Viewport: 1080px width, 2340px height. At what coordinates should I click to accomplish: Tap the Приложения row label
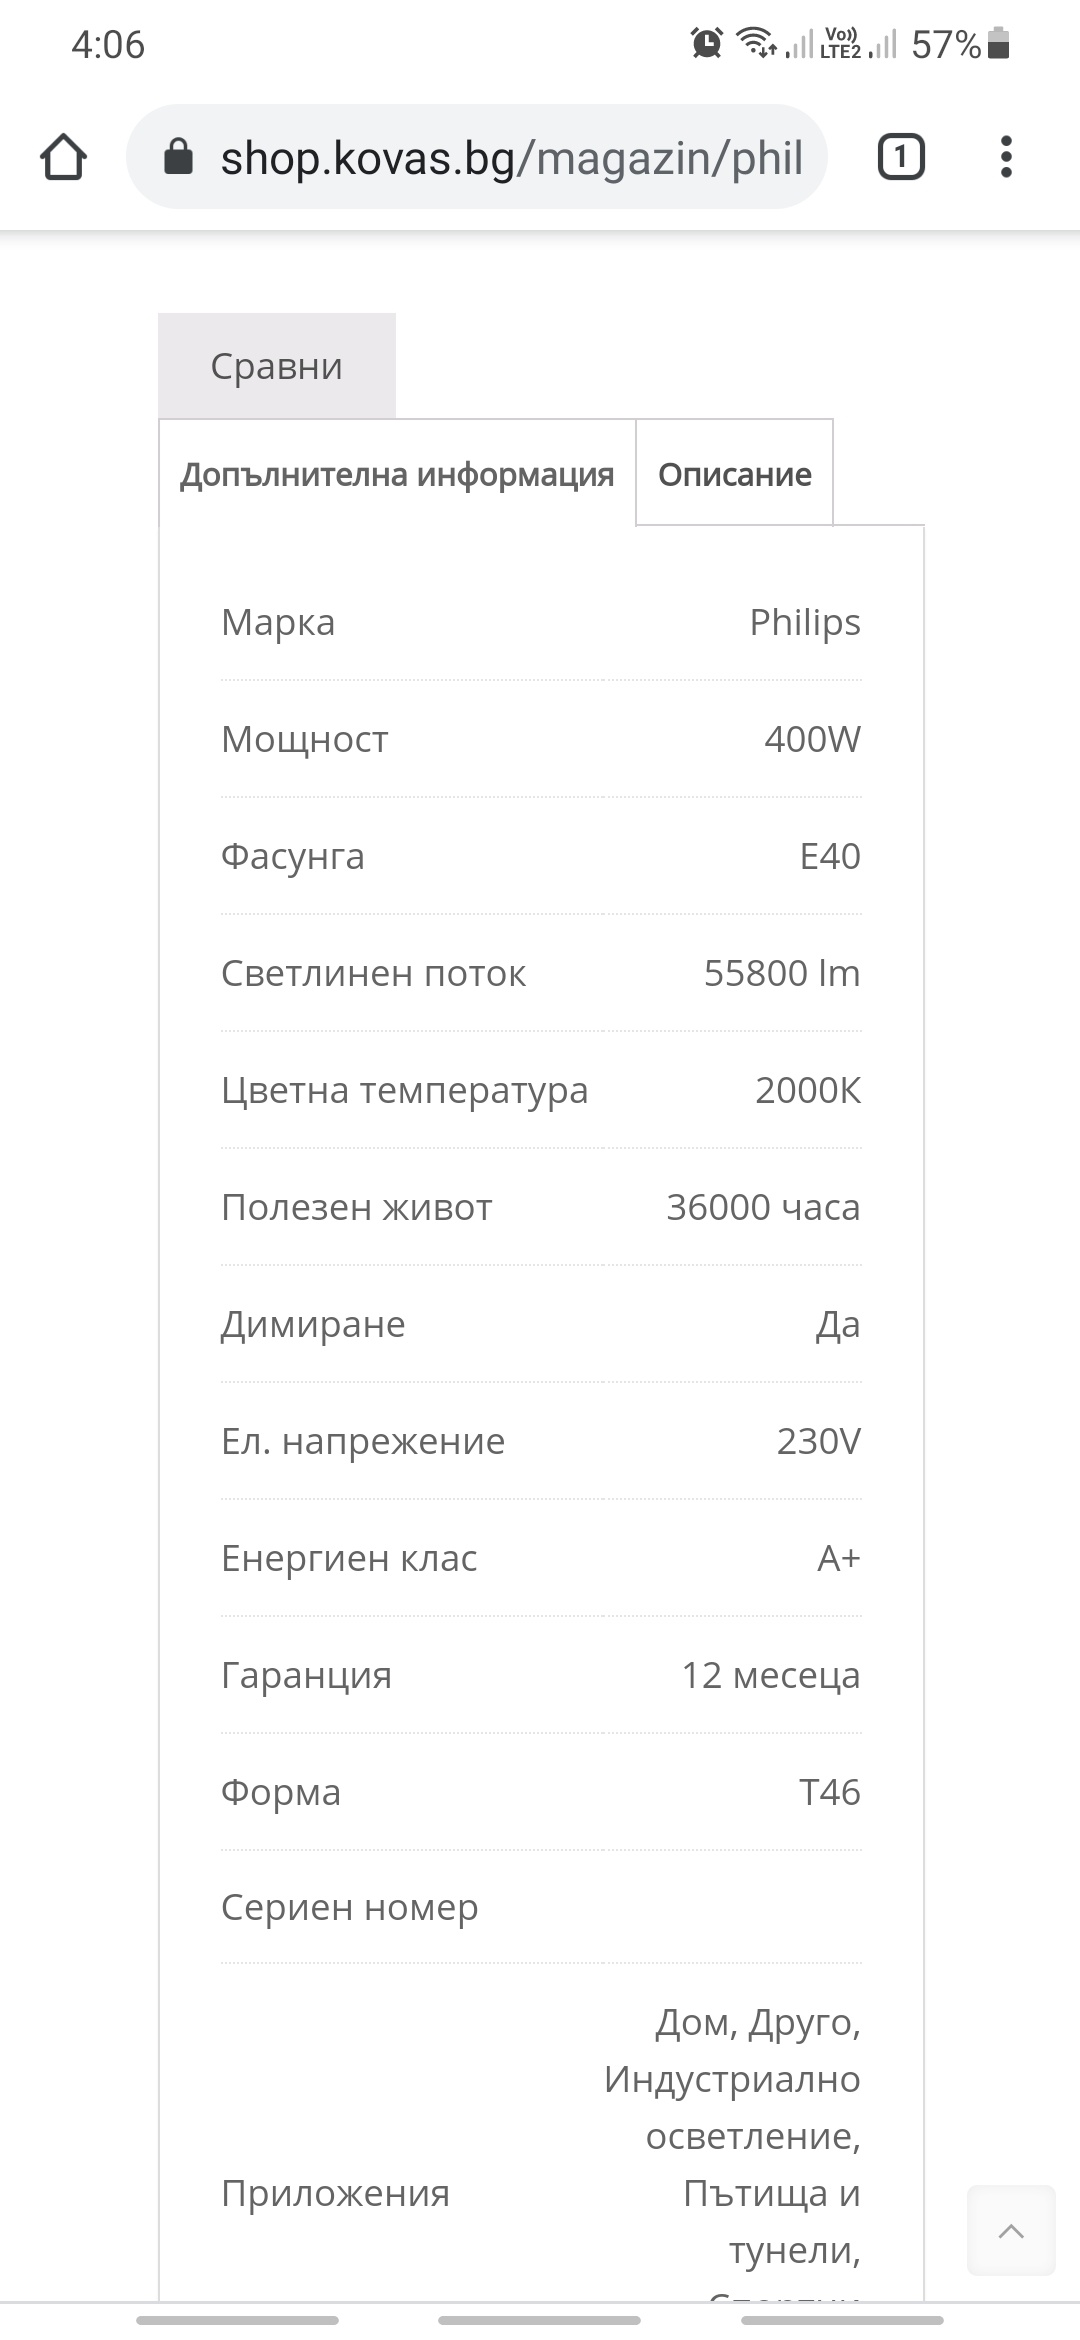pos(336,2193)
